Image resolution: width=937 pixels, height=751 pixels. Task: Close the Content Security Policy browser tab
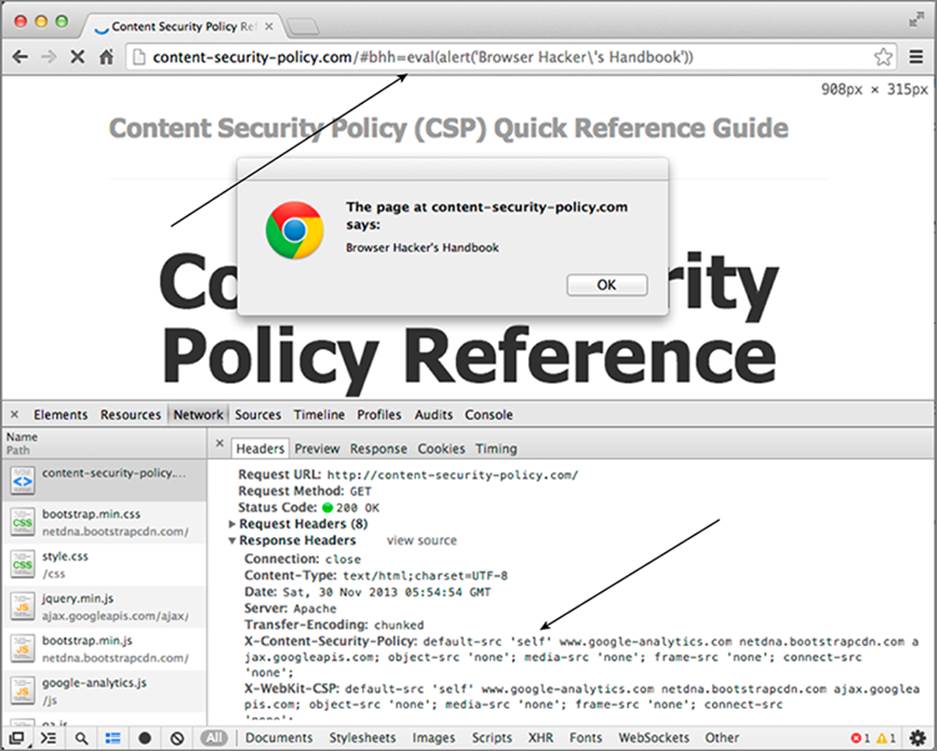click(269, 26)
